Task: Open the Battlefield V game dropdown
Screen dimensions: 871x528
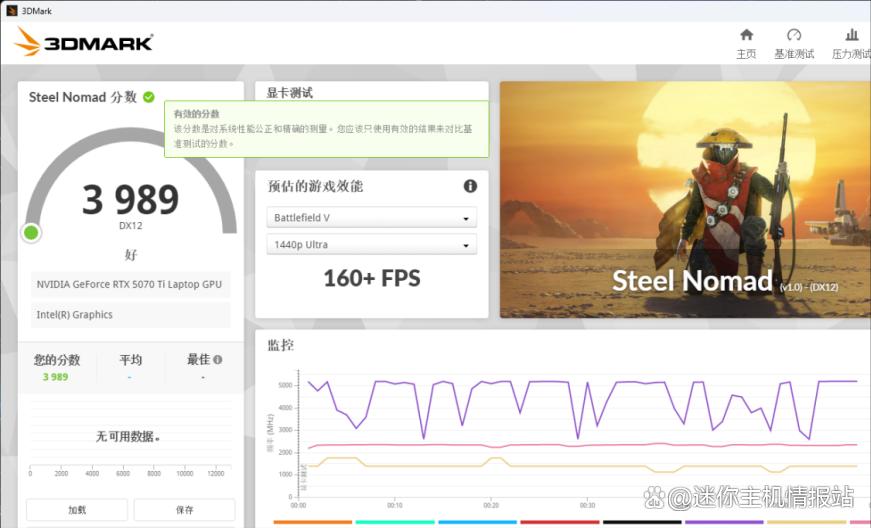Action: click(x=372, y=218)
